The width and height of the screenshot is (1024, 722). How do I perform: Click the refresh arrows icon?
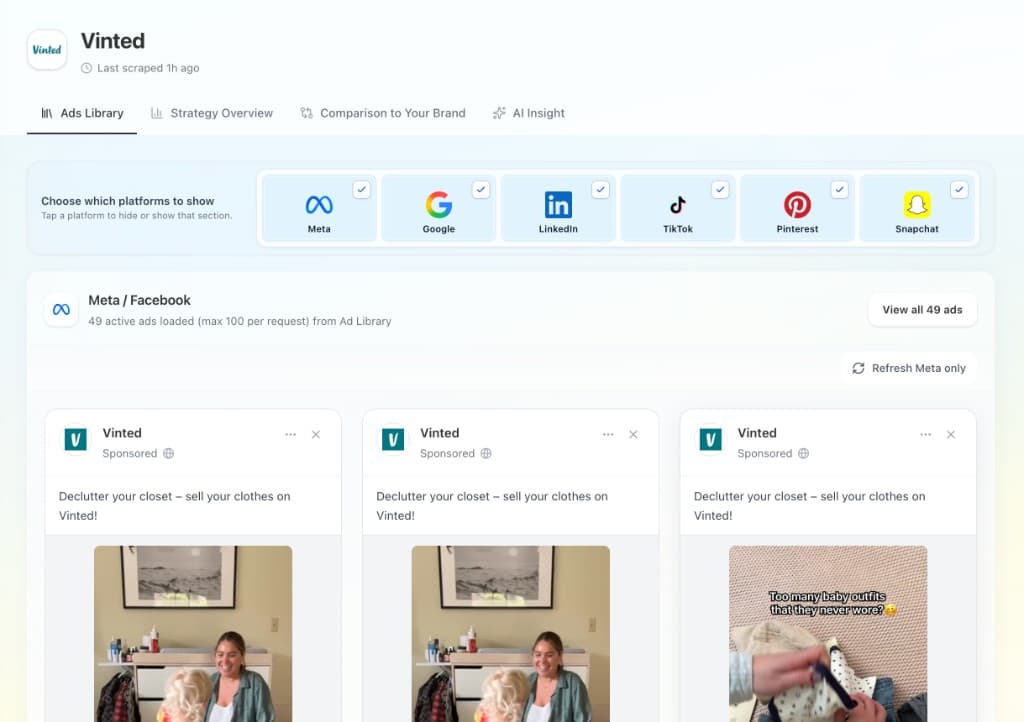tap(858, 368)
